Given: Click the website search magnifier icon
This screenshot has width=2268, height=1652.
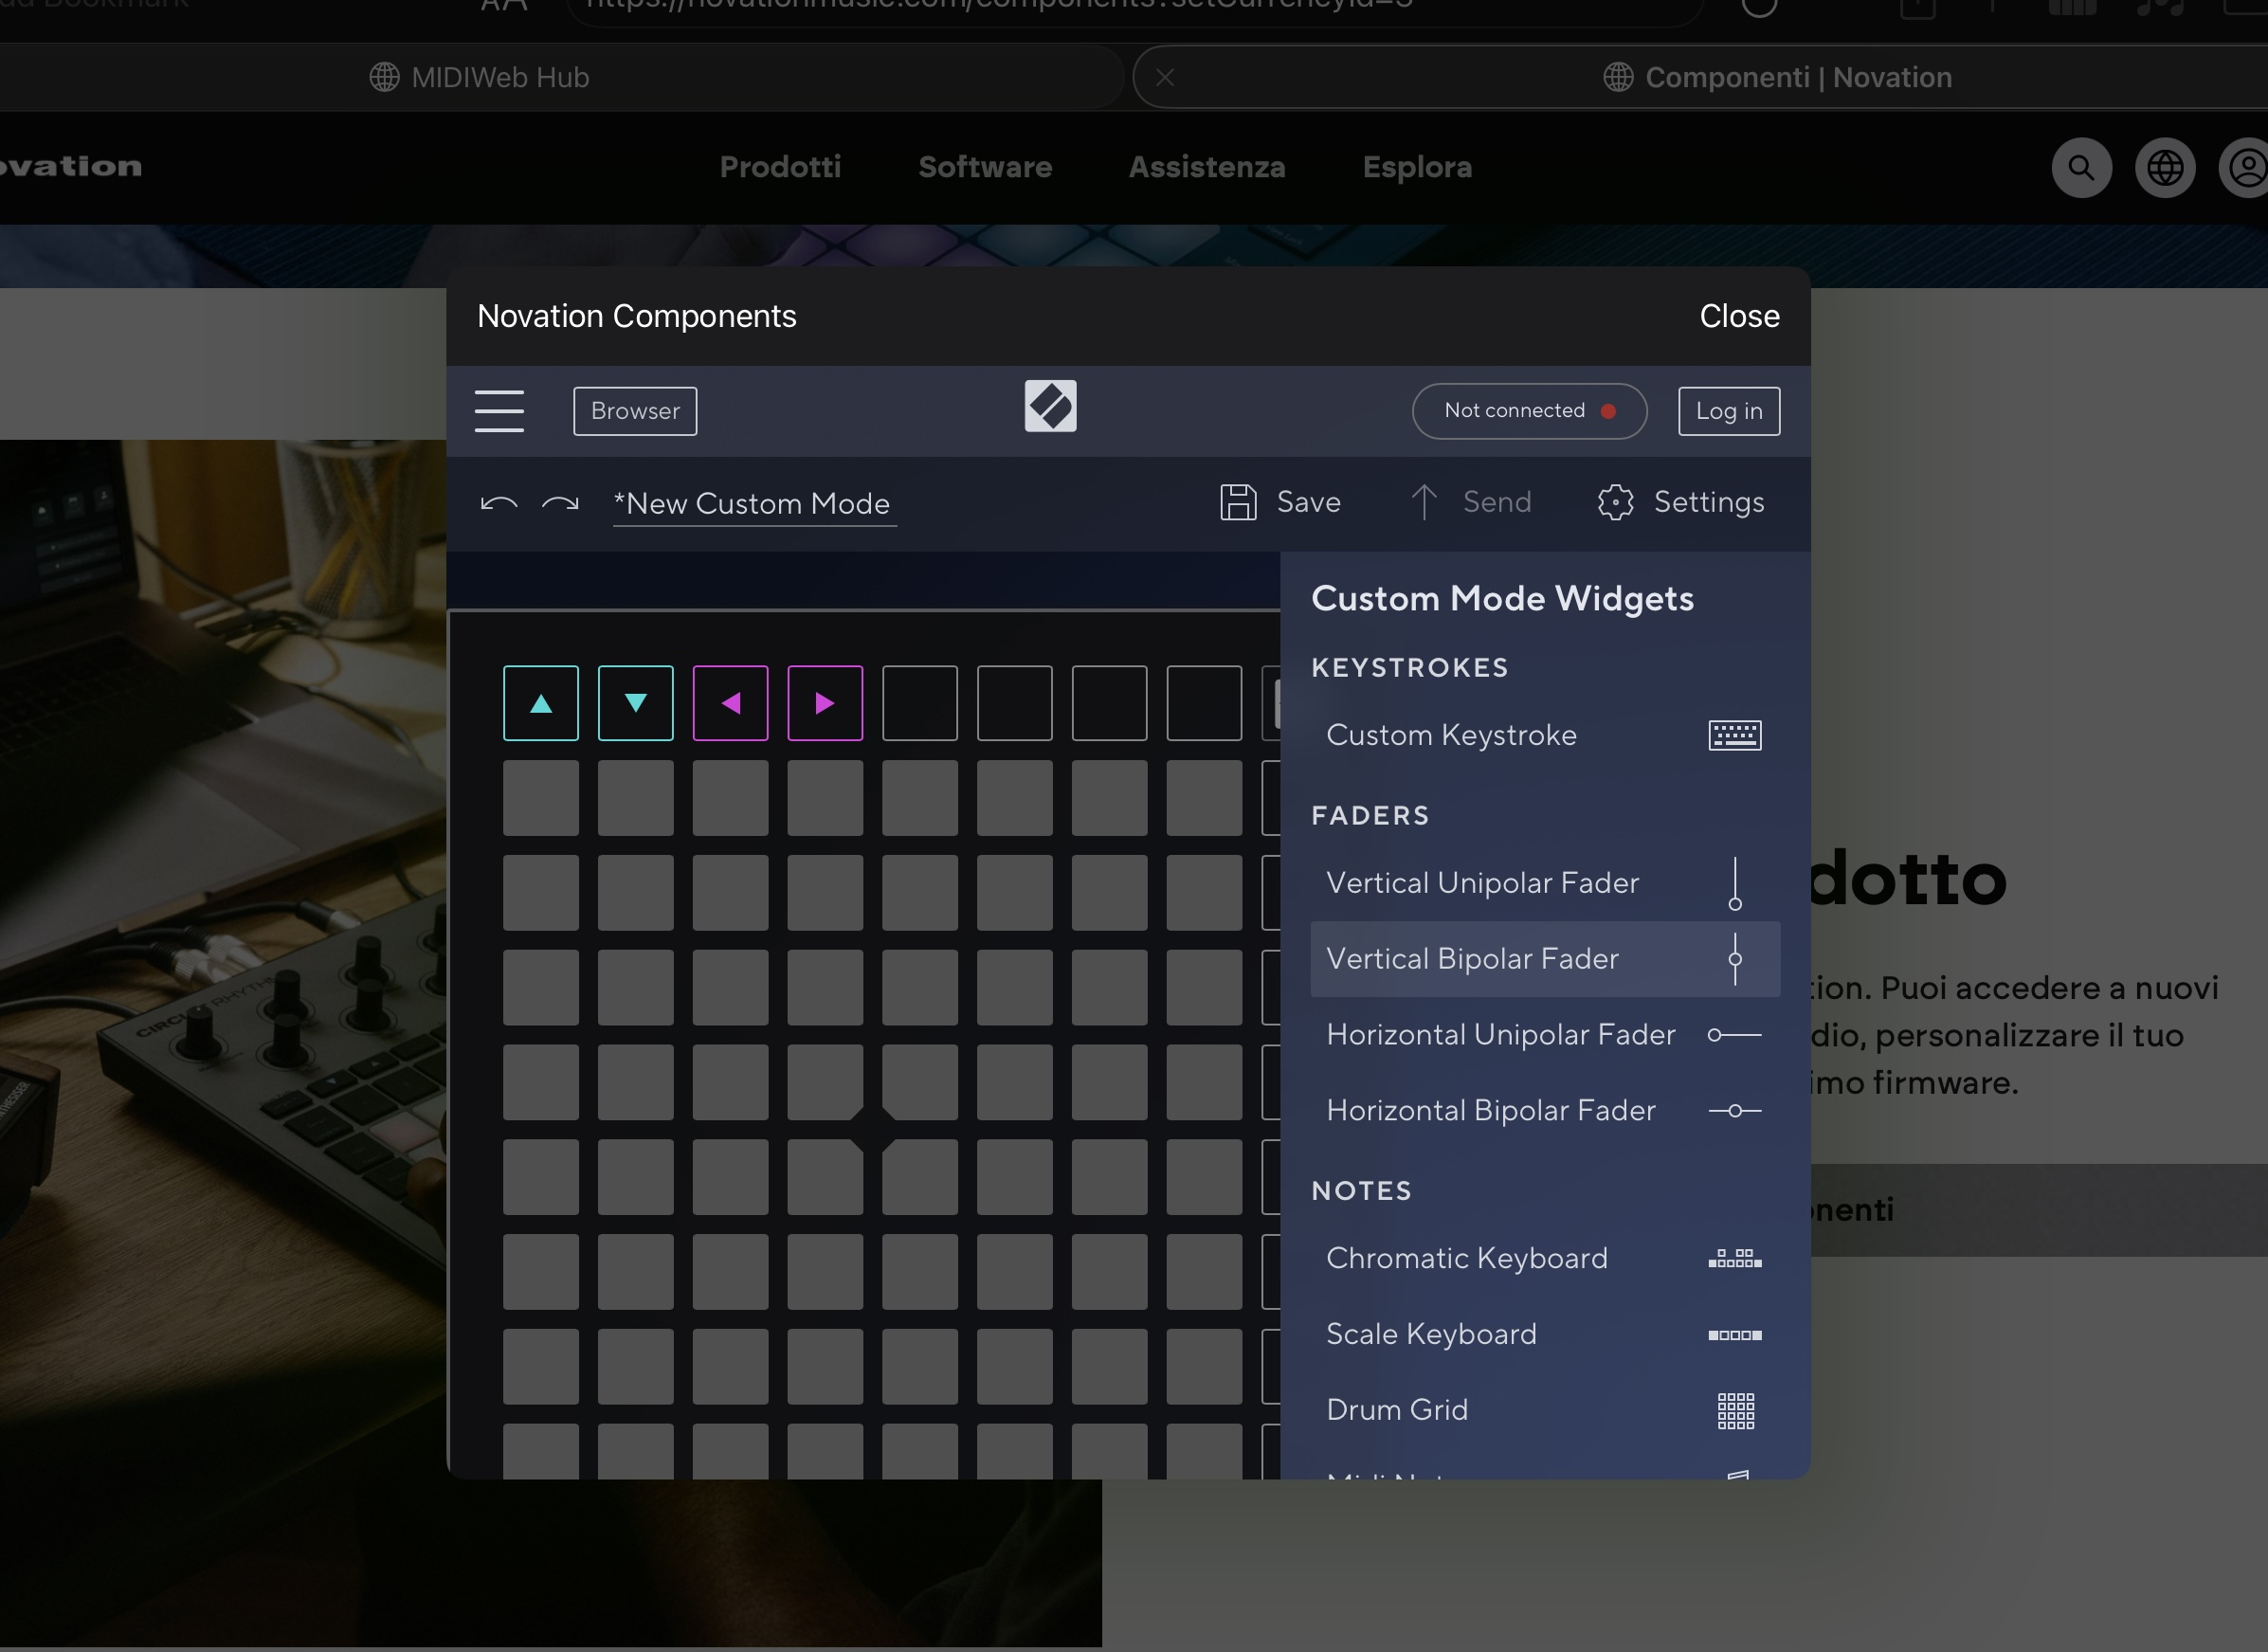Looking at the screenshot, I should tap(2081, 167).
